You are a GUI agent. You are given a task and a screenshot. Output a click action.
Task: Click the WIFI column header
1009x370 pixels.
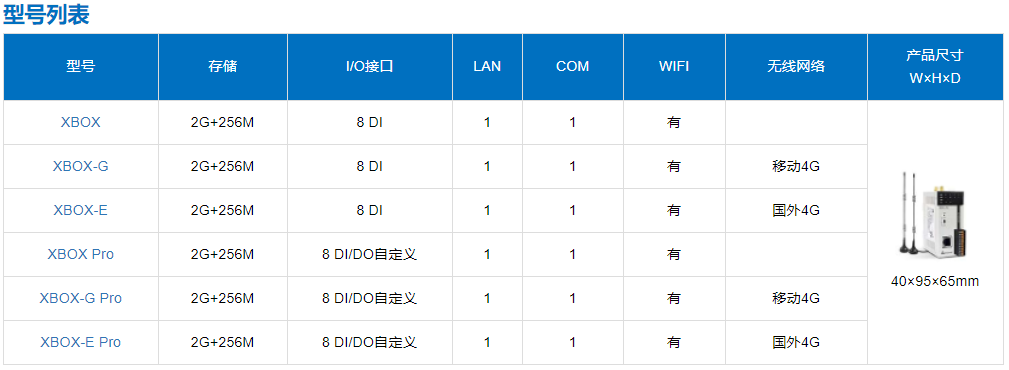pyautogui.click(x=674, y=66)
